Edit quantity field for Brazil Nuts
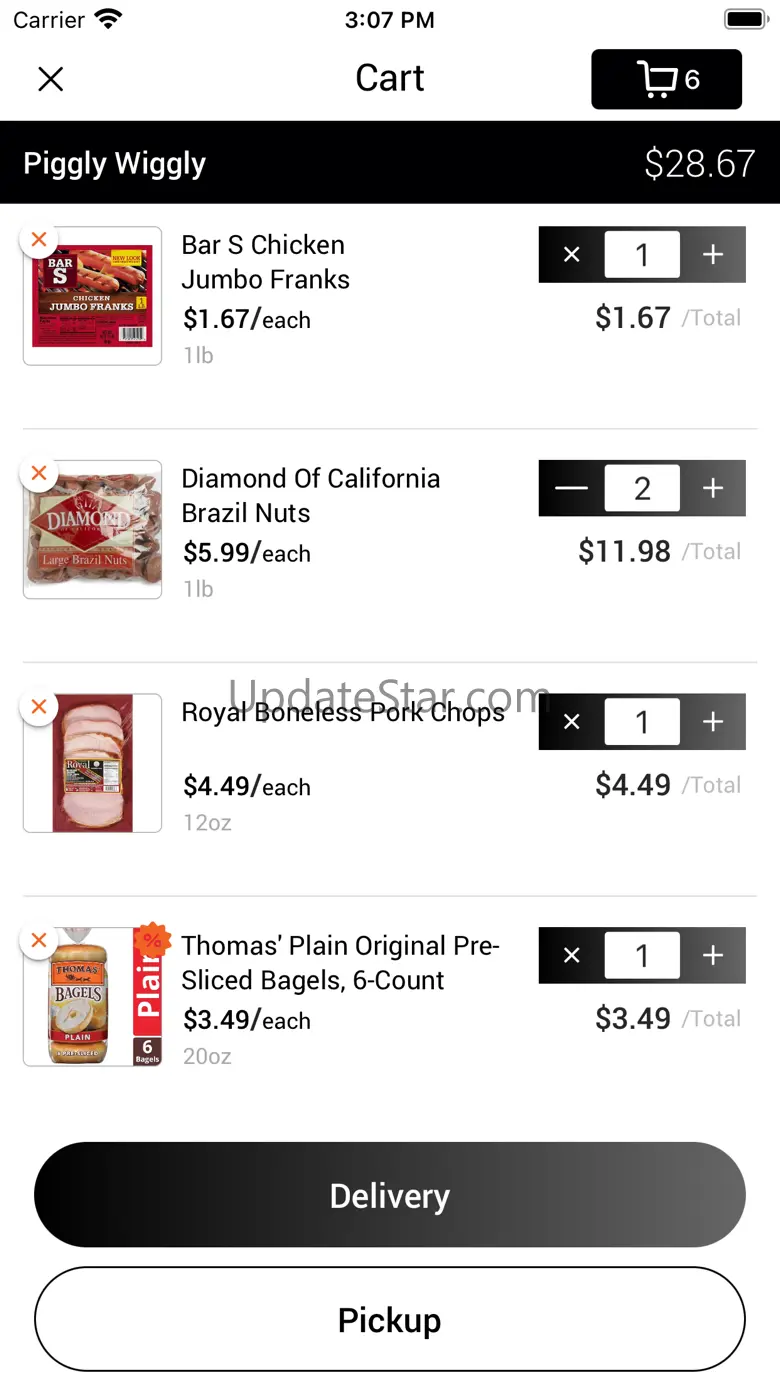Screen dimensions: 780x1387 tap(642, 488)
